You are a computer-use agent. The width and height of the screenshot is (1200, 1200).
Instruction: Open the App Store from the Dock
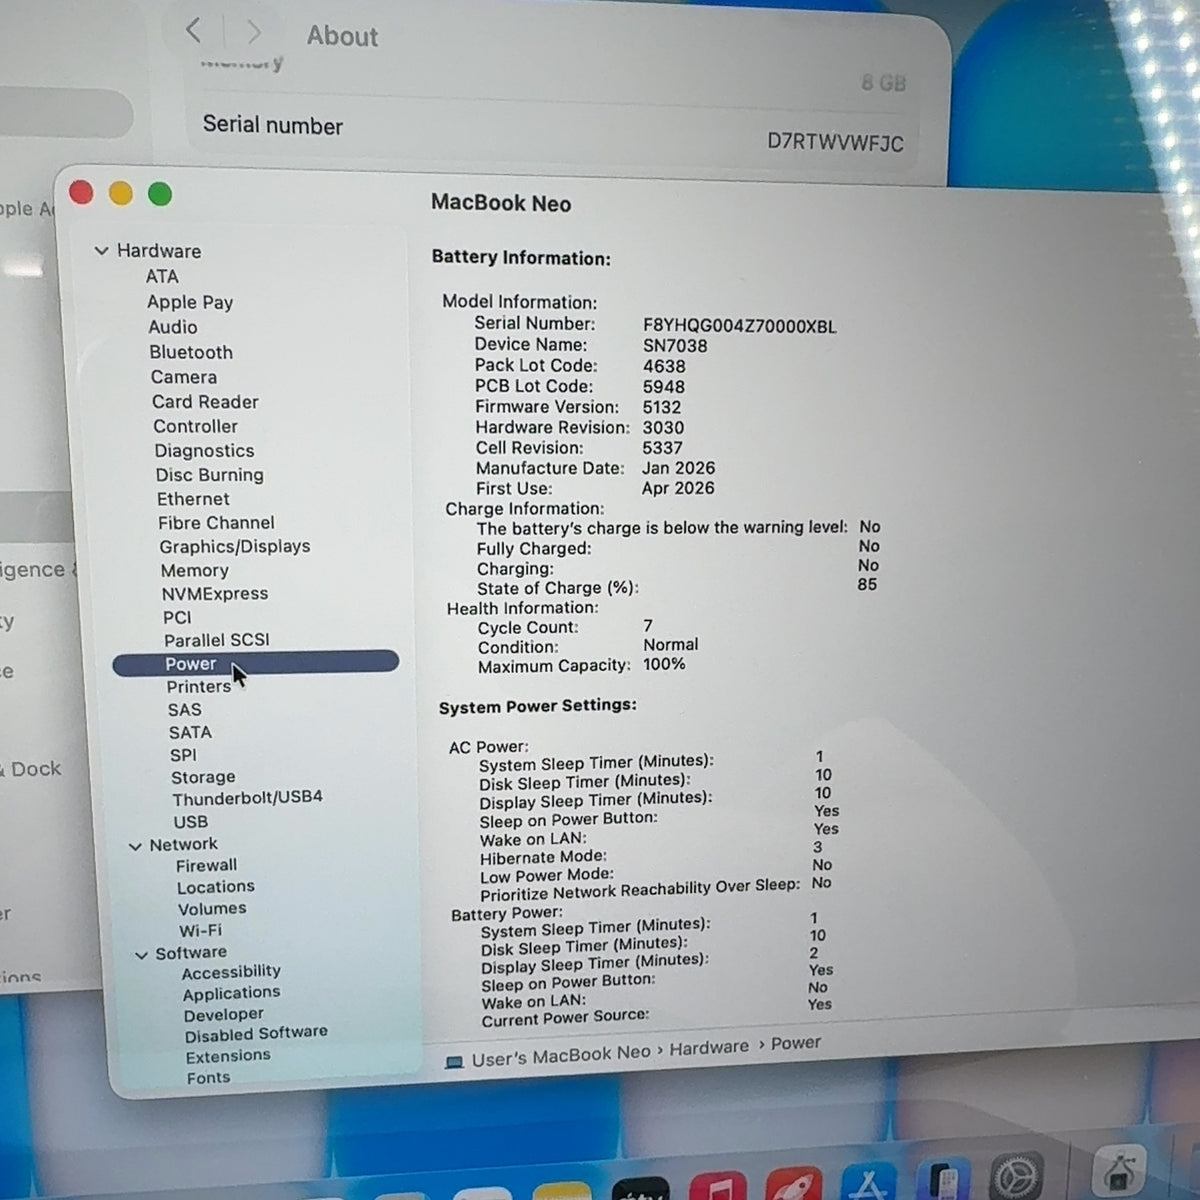[868, 1184]
